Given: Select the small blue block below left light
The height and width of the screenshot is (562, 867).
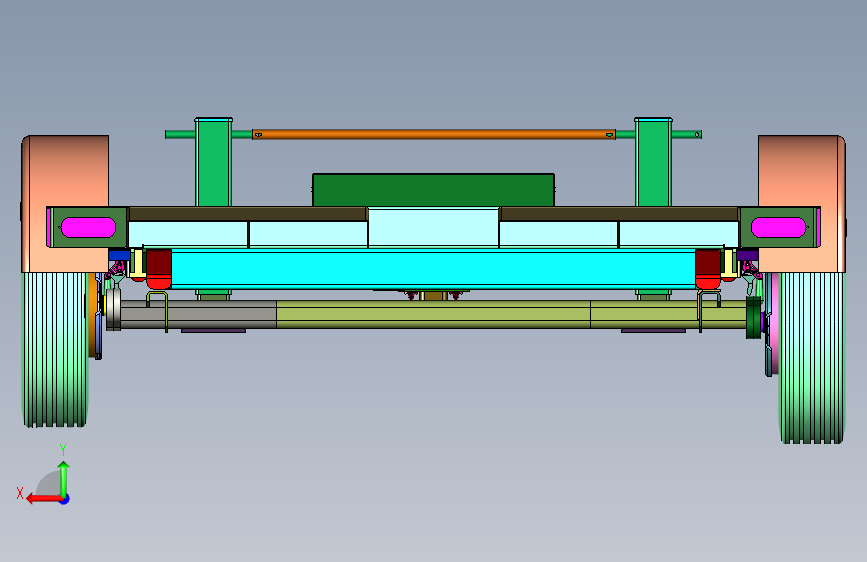Looking at the screenshot, I should coord(119,255).
